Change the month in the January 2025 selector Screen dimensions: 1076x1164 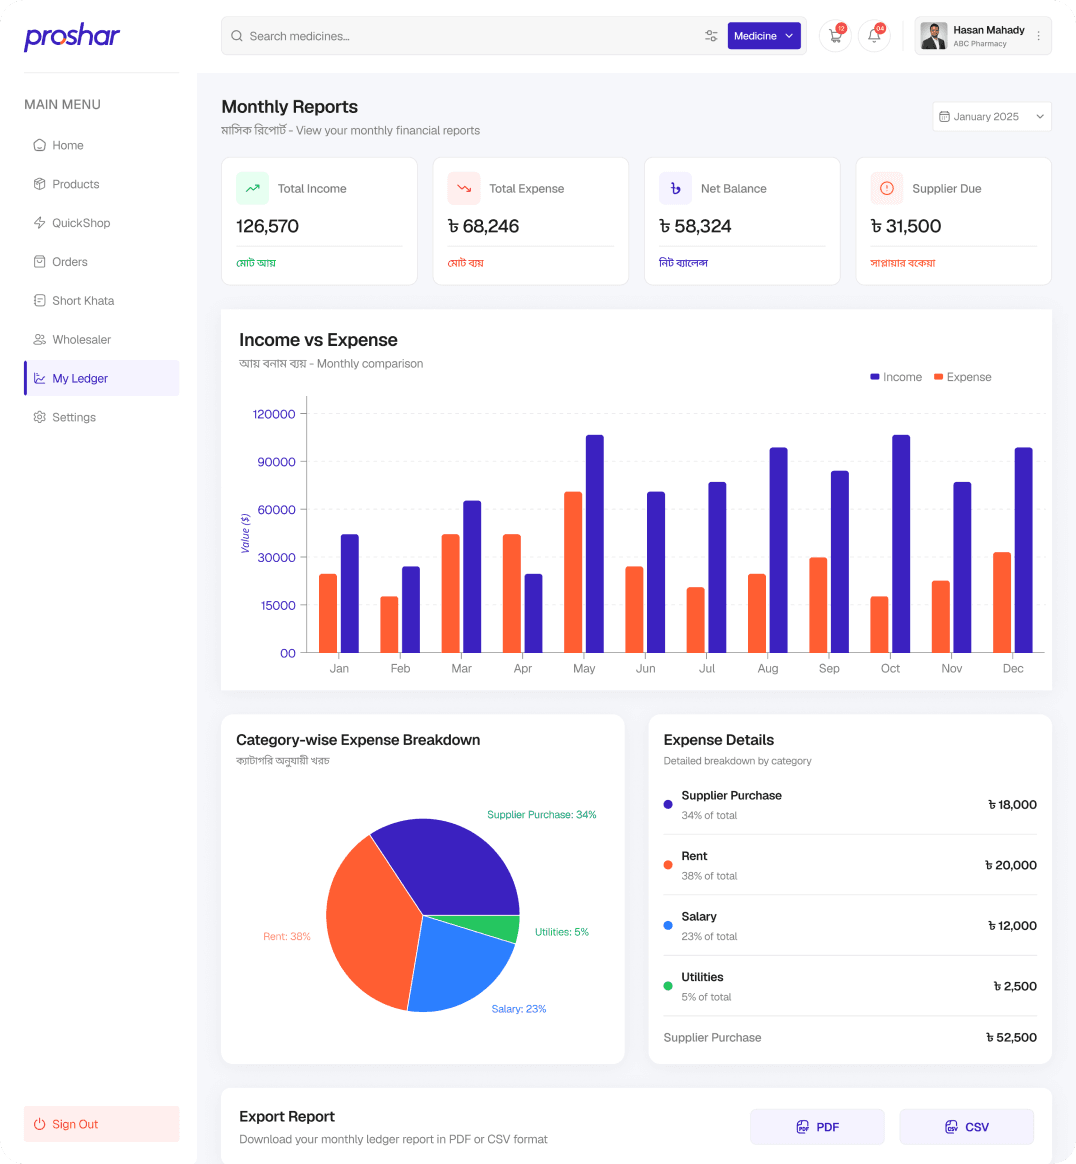click(x=991, y=116)
